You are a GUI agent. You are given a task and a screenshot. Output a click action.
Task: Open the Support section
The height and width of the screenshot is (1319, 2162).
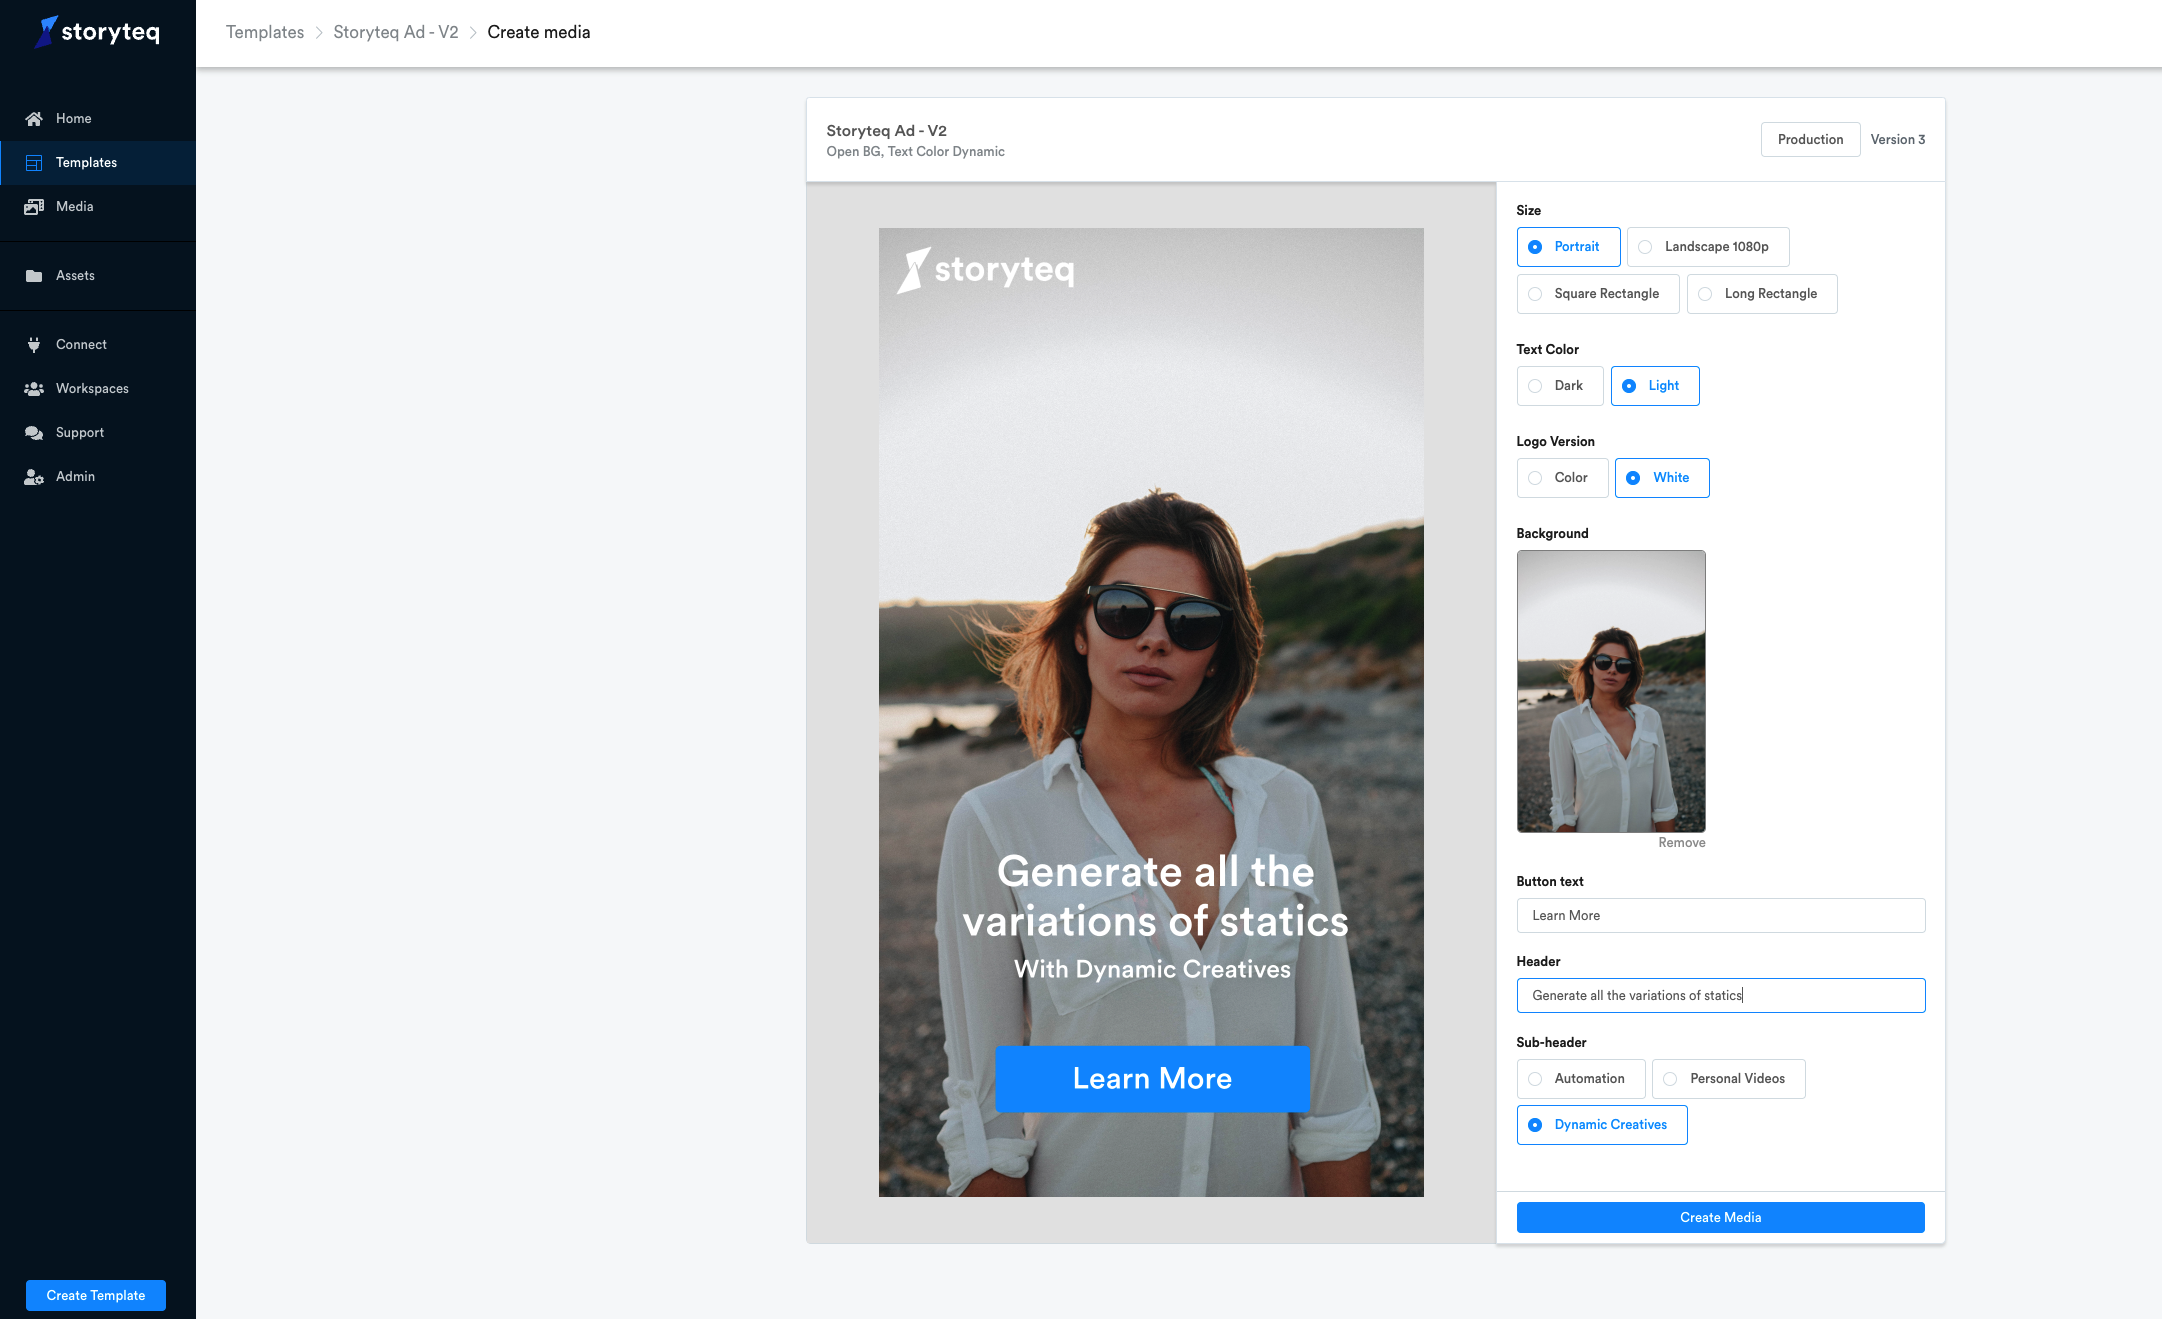(79, 432)
